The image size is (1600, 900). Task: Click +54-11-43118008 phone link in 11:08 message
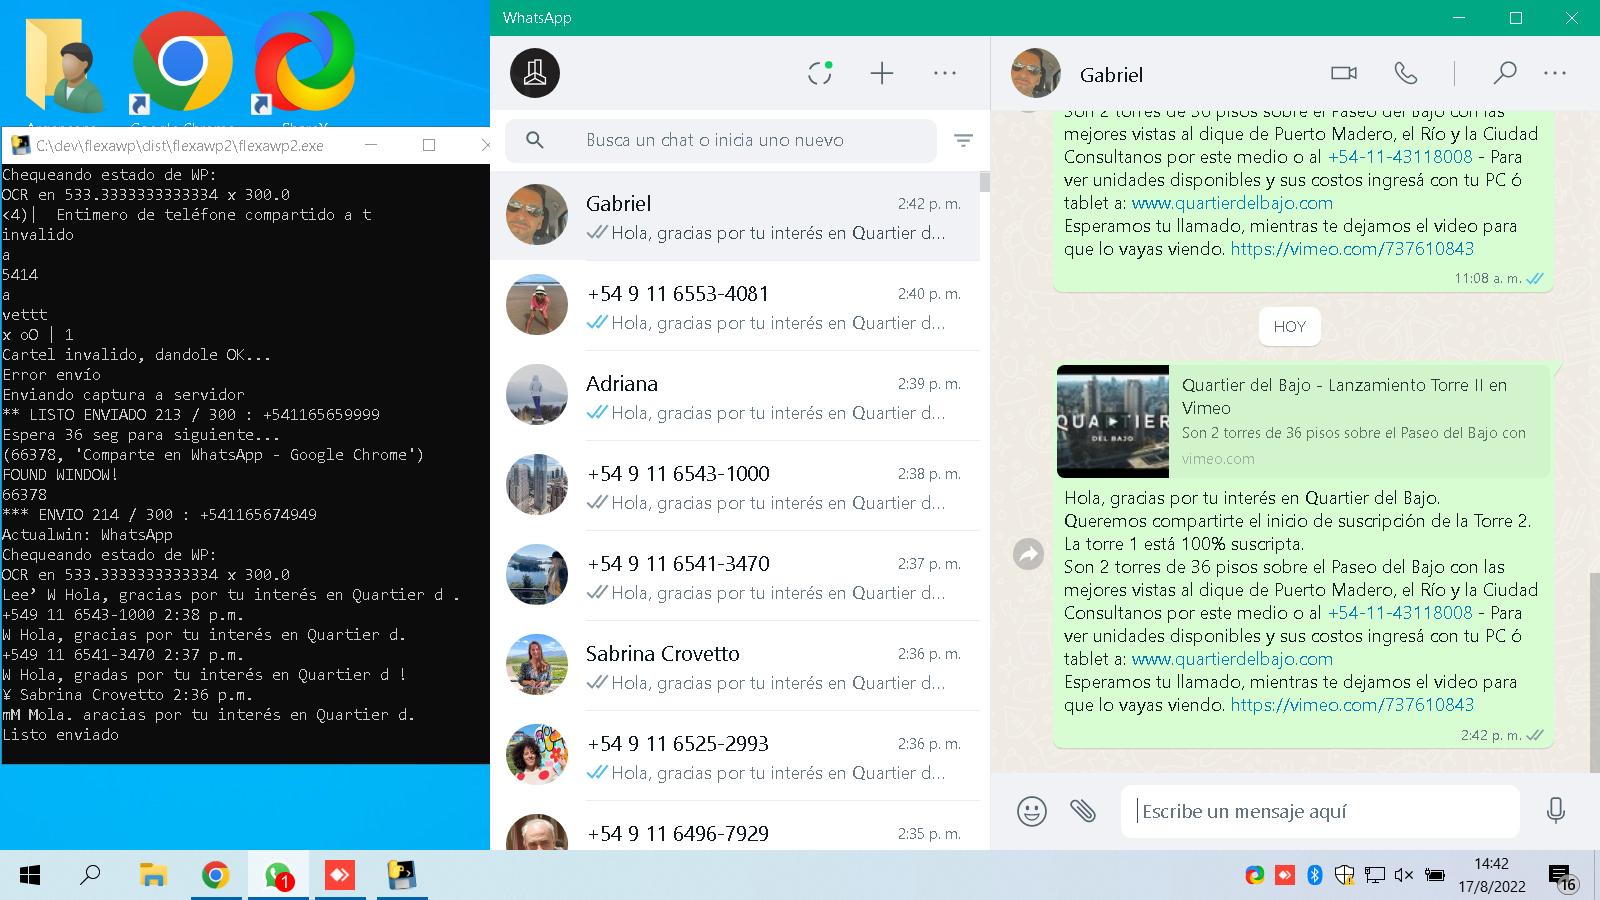1400,156
